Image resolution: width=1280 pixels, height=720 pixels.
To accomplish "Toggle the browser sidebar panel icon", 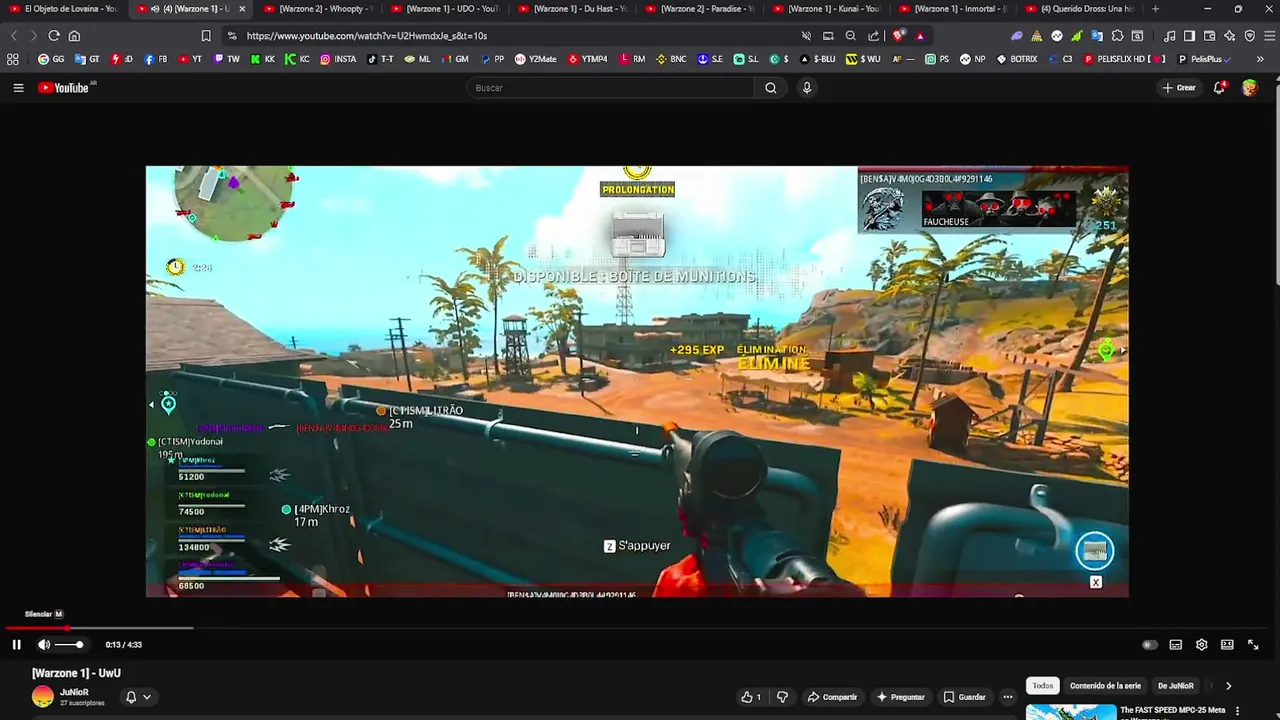I will pyautogui.click(x=1189, y=36).
